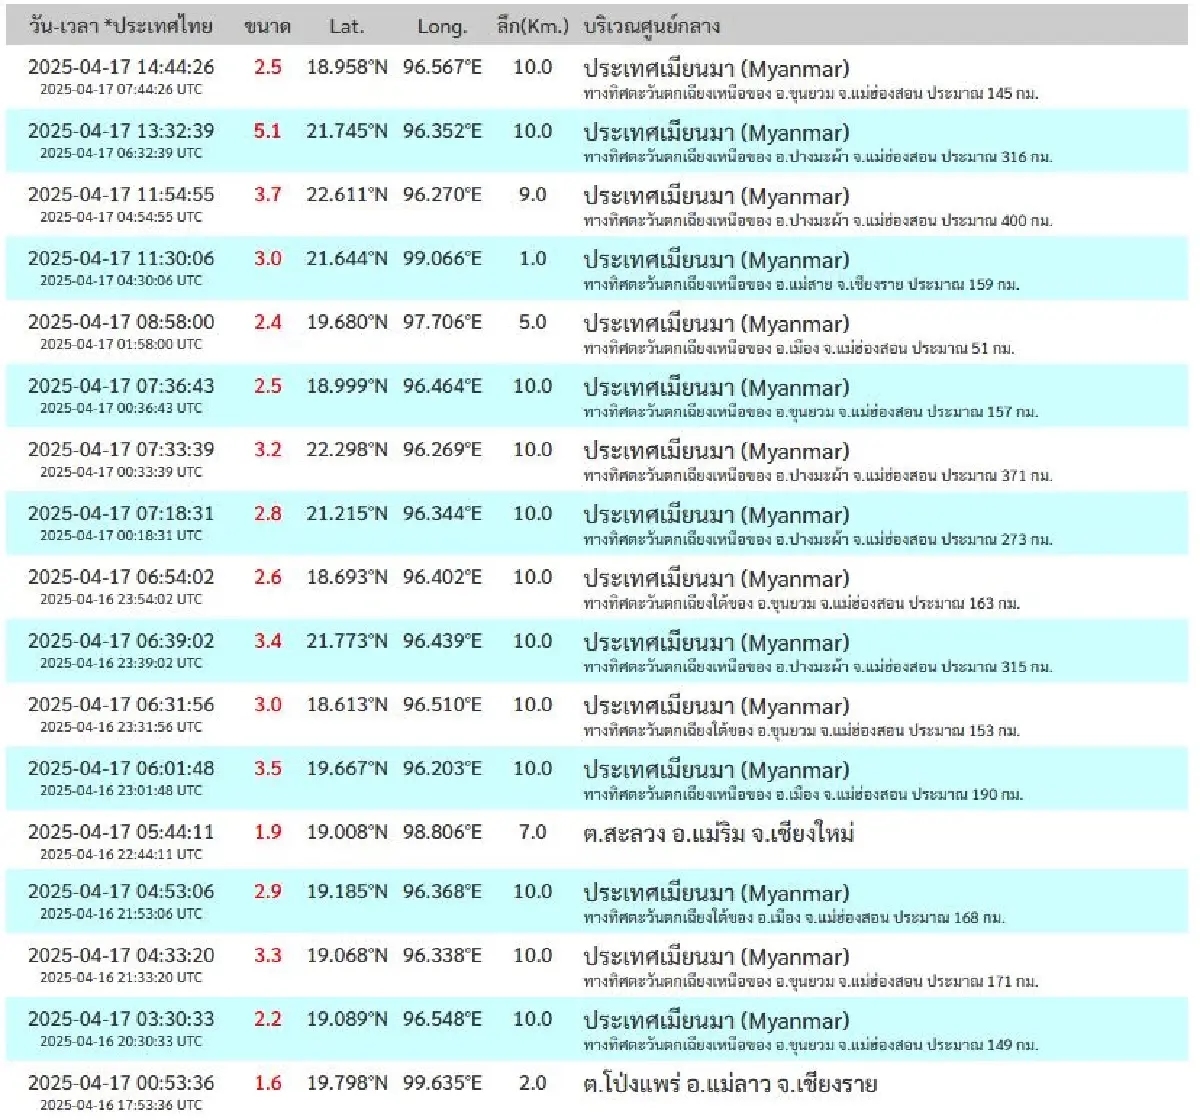The image size is (1200, 1120).
Task: Click the magnitude 1.9 Chiang Mai event
Action: [266, 834]
